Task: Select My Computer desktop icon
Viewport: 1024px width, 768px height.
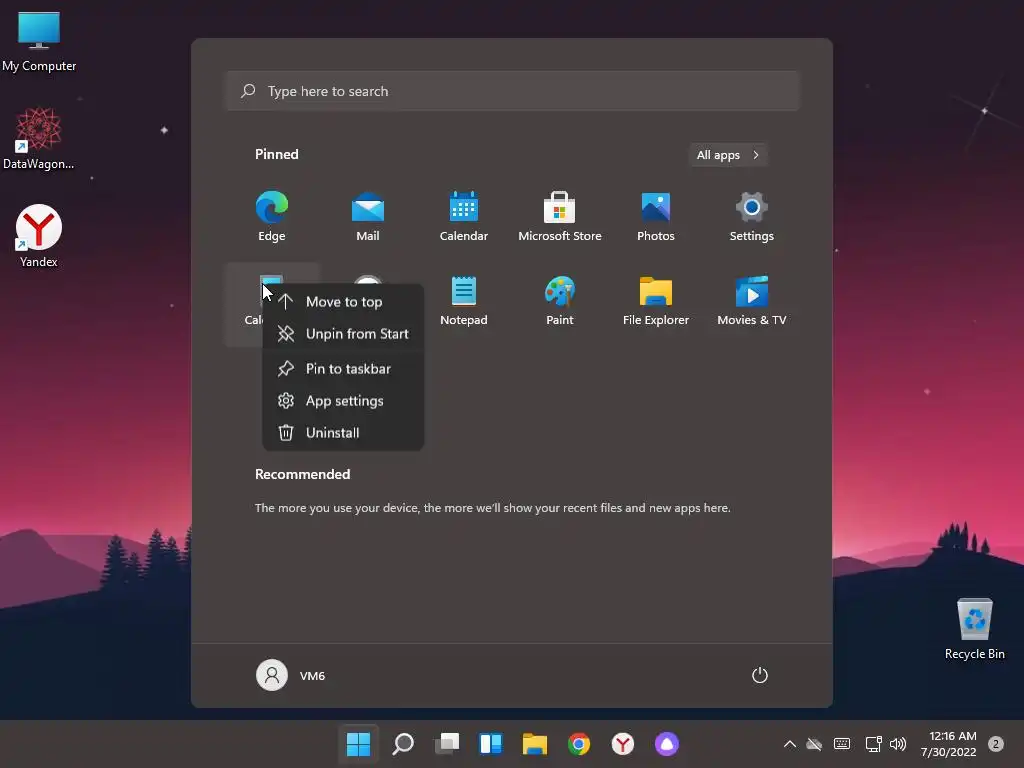Action: tap(39, 42)
